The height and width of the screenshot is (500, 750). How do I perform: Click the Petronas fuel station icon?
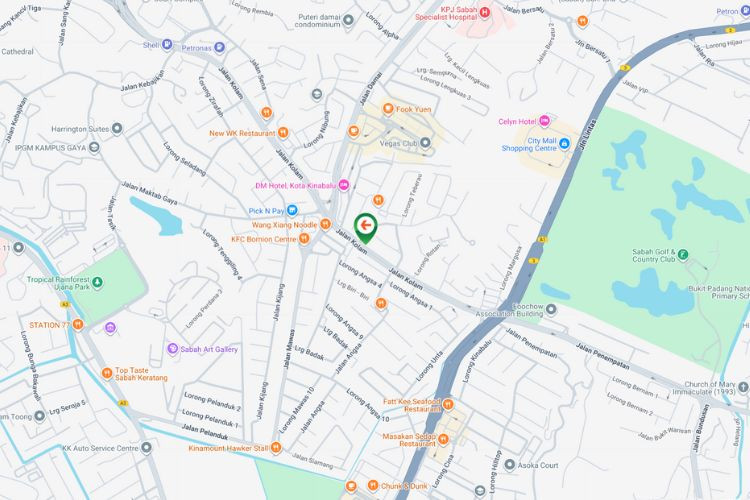tap(219, 47)
